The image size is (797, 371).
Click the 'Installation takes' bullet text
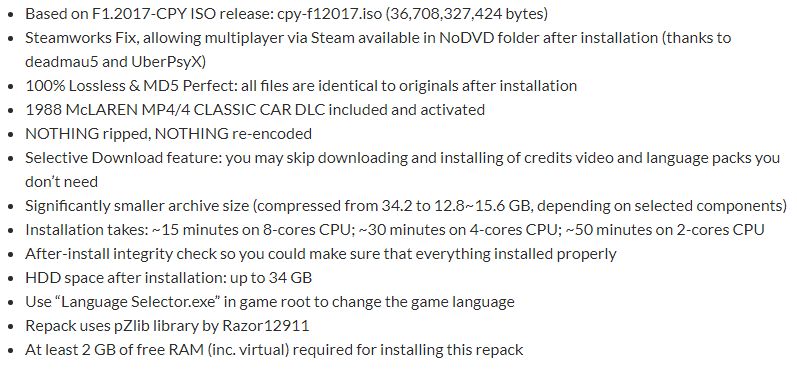coord(86,229)
